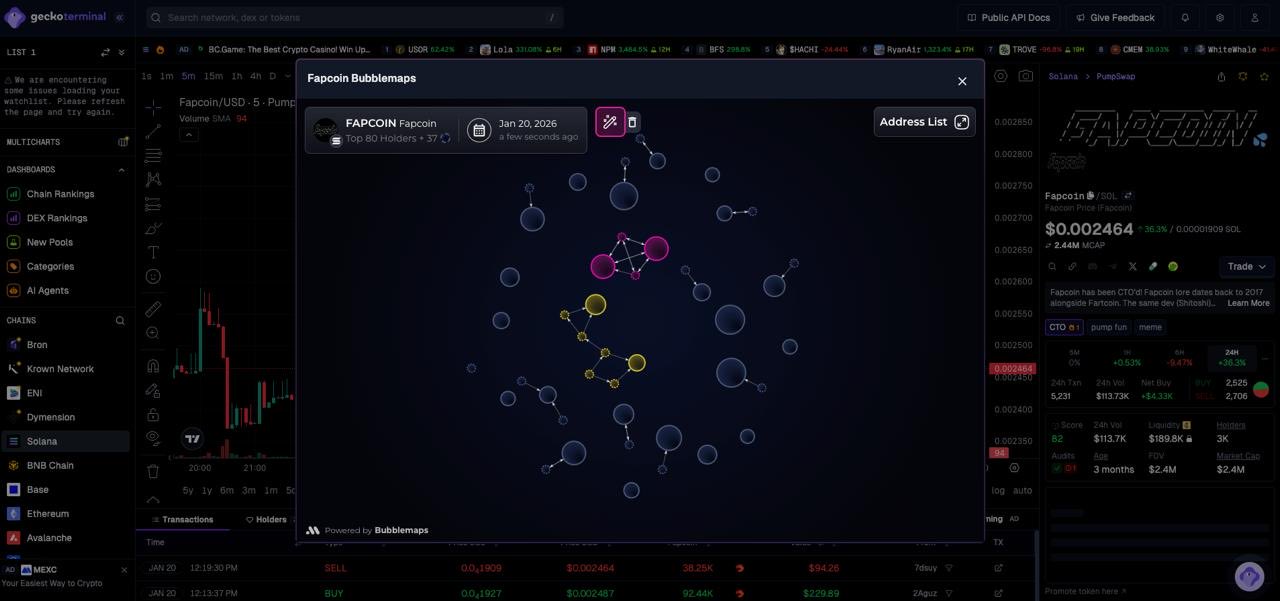
Task: Toggle lock all drawings tool
Action: coord(153,414)
